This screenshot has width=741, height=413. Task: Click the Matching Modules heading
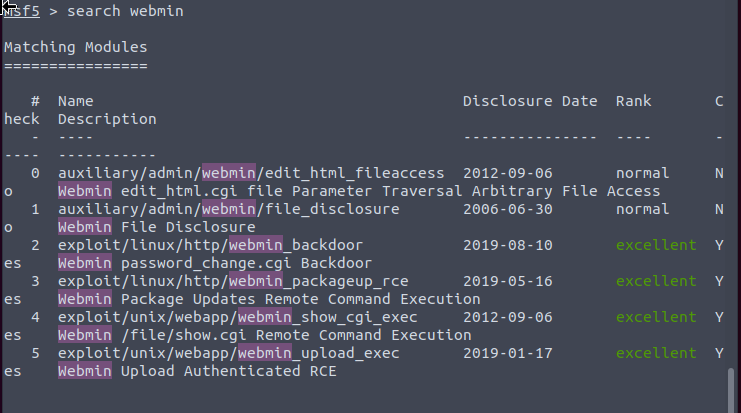(x=76, y=47)
